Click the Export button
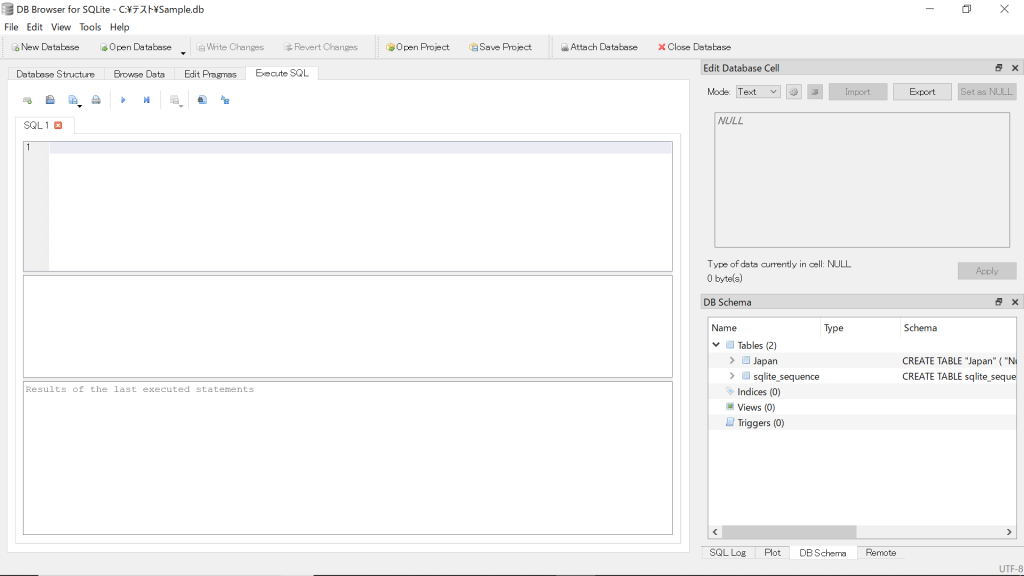The image size is (1024, 576). coord(922,92)
